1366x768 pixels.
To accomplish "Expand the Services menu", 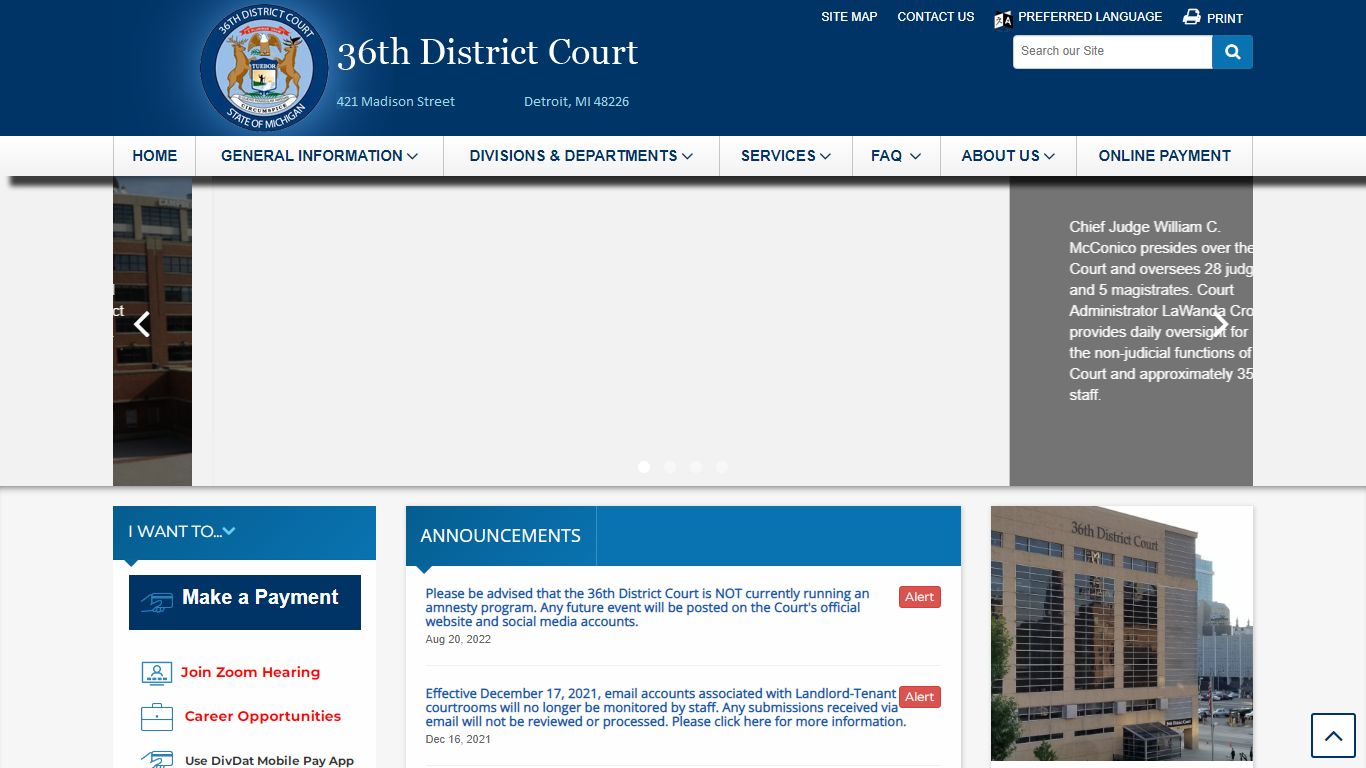I will (786, 156).
